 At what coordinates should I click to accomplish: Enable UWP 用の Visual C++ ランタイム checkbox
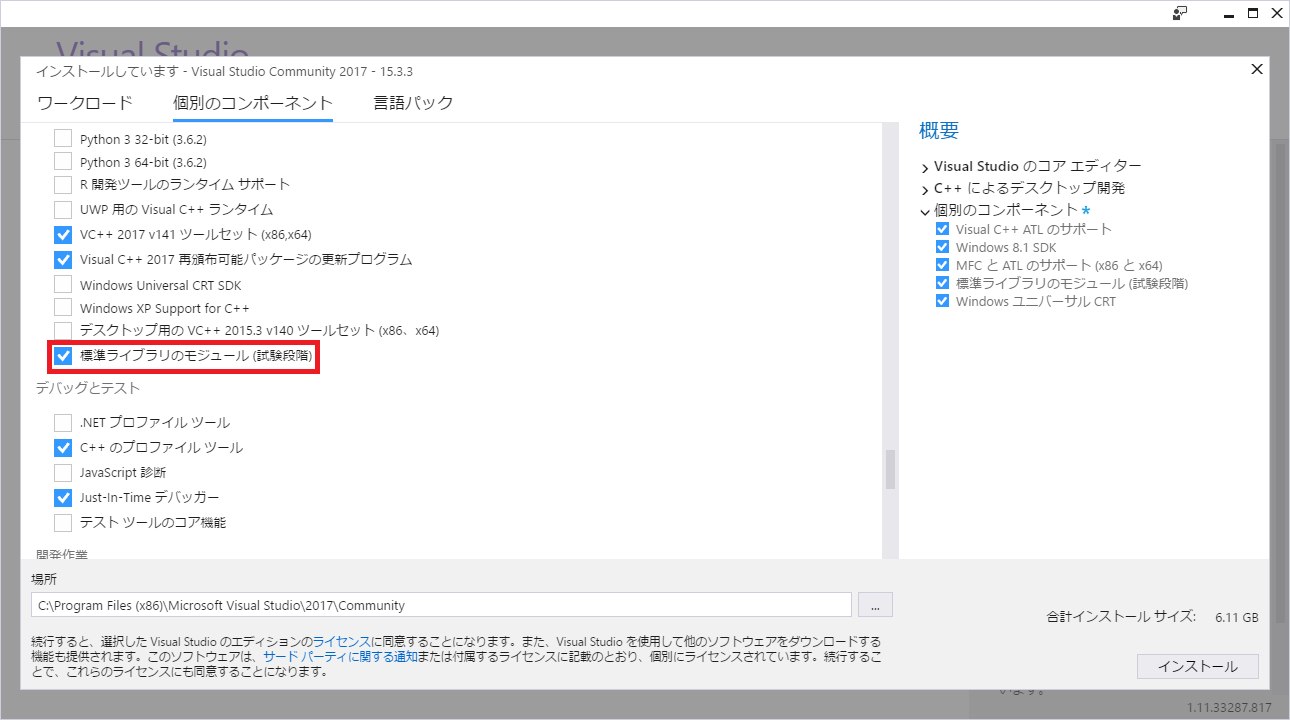point(63,210)
